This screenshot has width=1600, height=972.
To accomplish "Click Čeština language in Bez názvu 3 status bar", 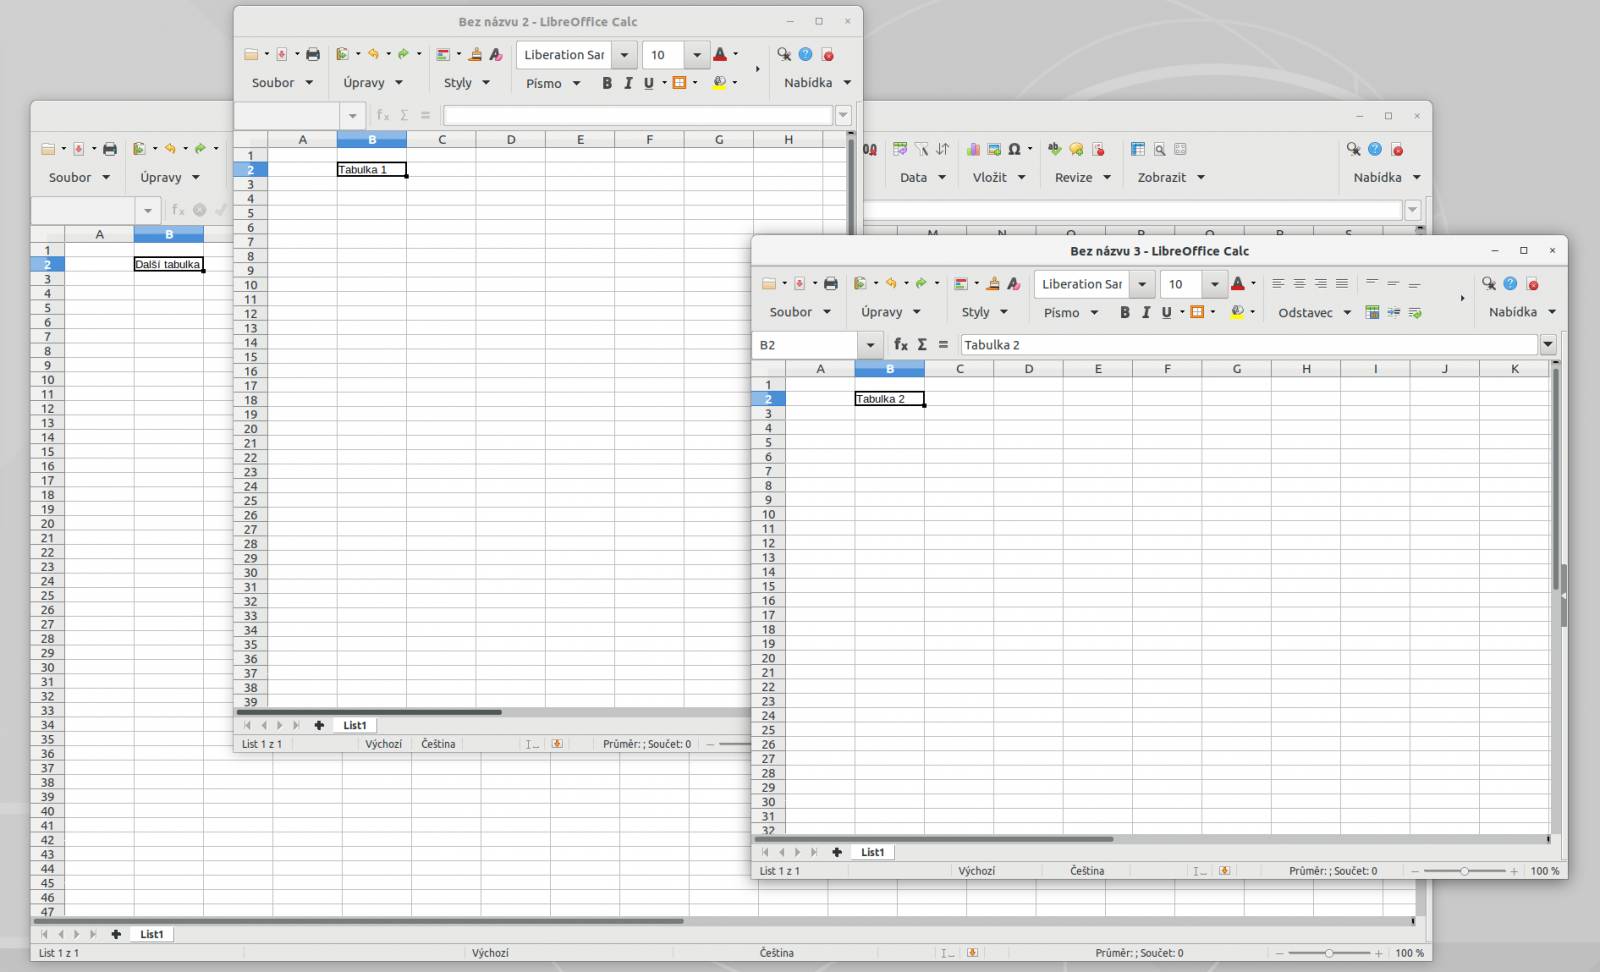I will [x=1087, y=871].
